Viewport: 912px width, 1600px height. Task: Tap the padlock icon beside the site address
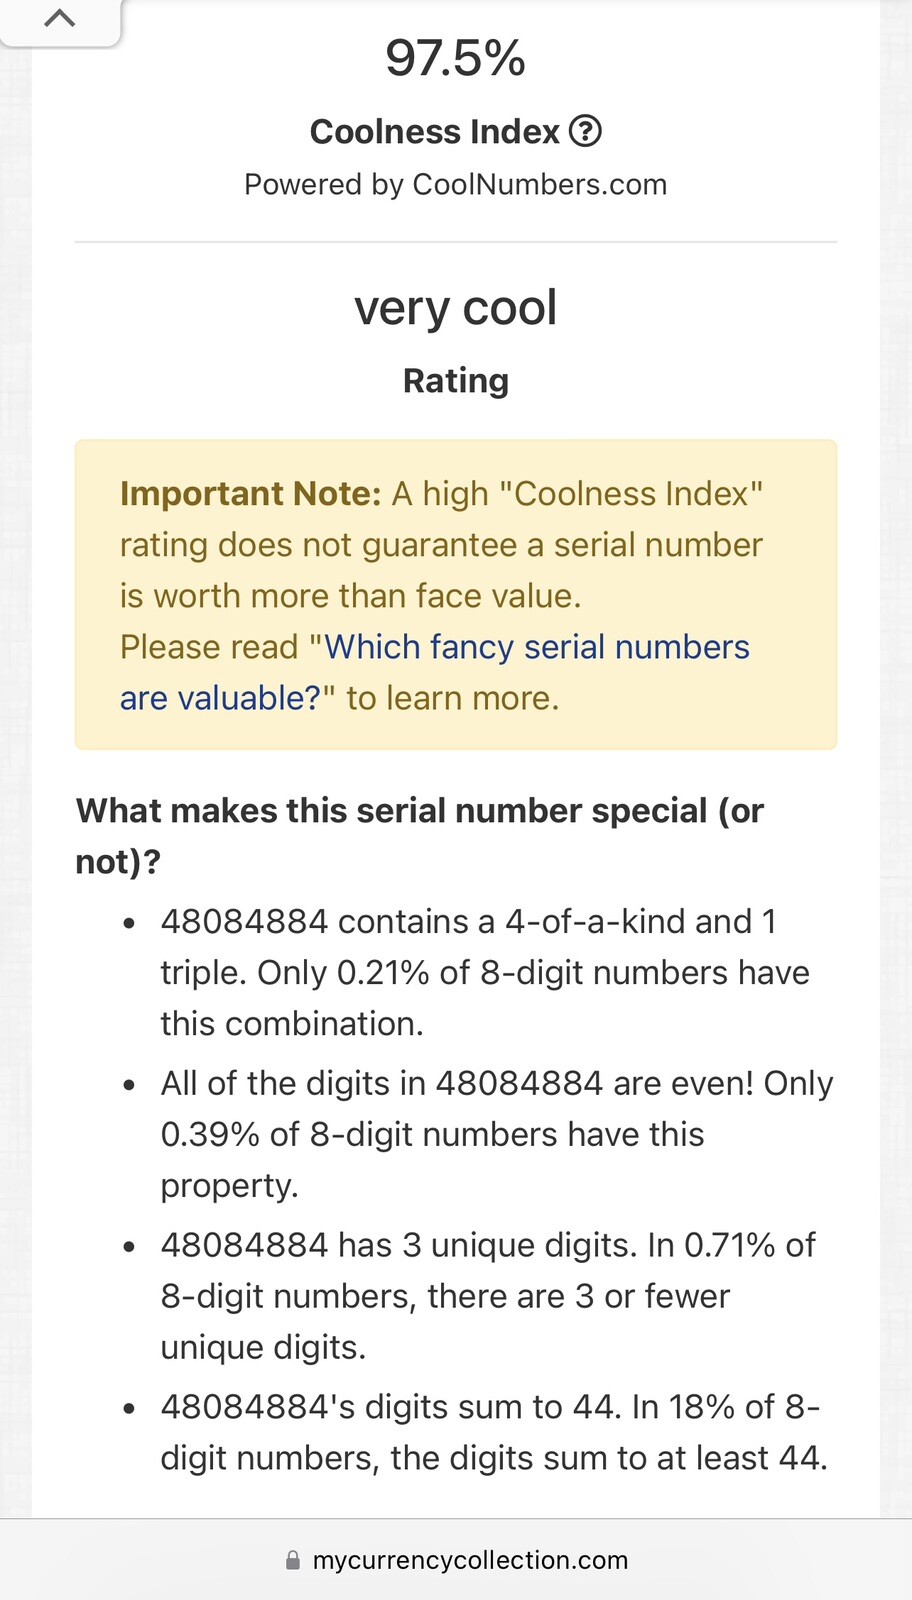click(x=293, y=1560)
